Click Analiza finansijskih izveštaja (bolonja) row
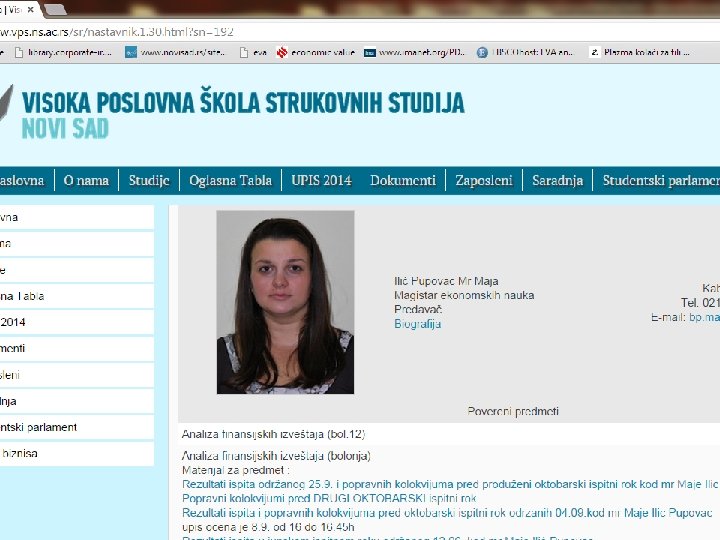 [276, 456]
